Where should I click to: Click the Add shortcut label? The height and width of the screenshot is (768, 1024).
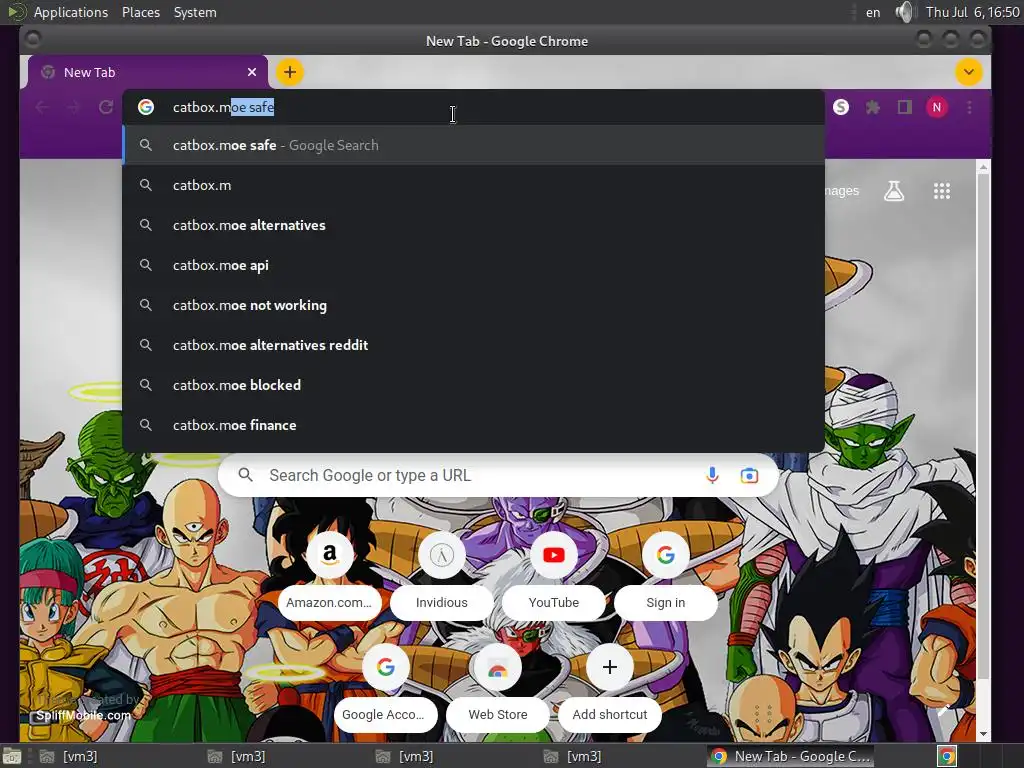tap(610, 714)
